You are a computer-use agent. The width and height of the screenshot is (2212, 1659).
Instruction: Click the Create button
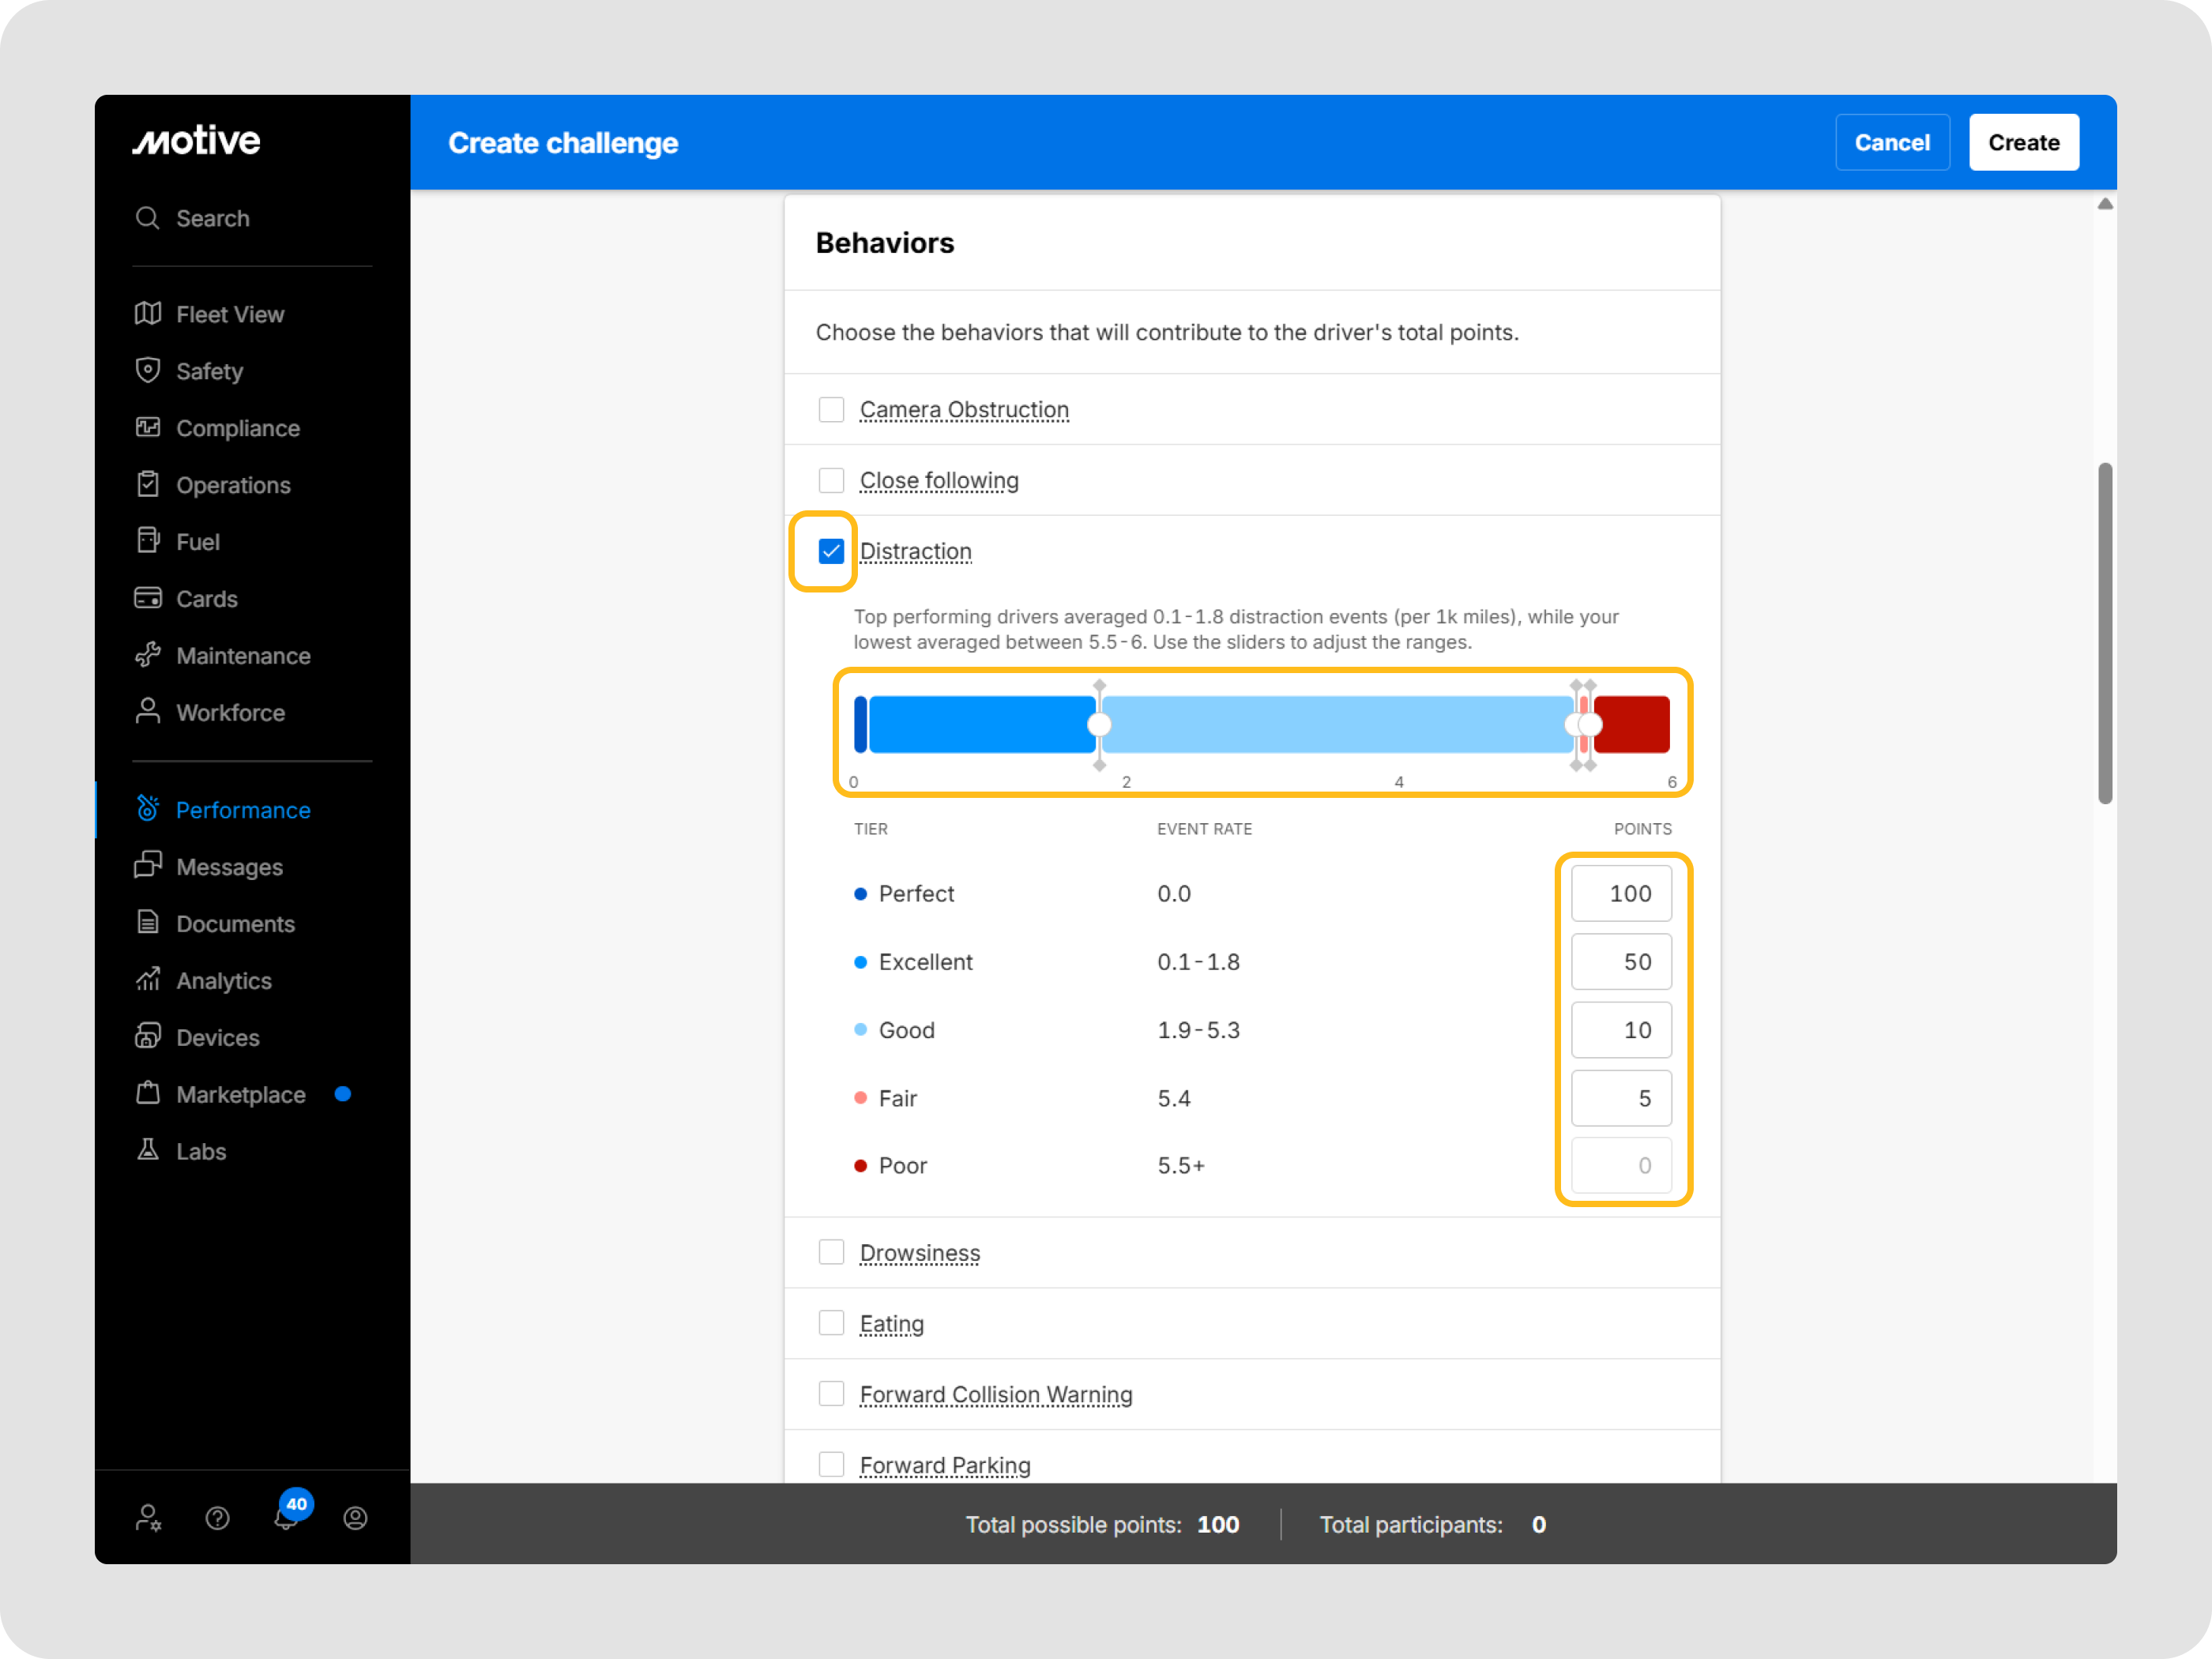point(2023,143)
